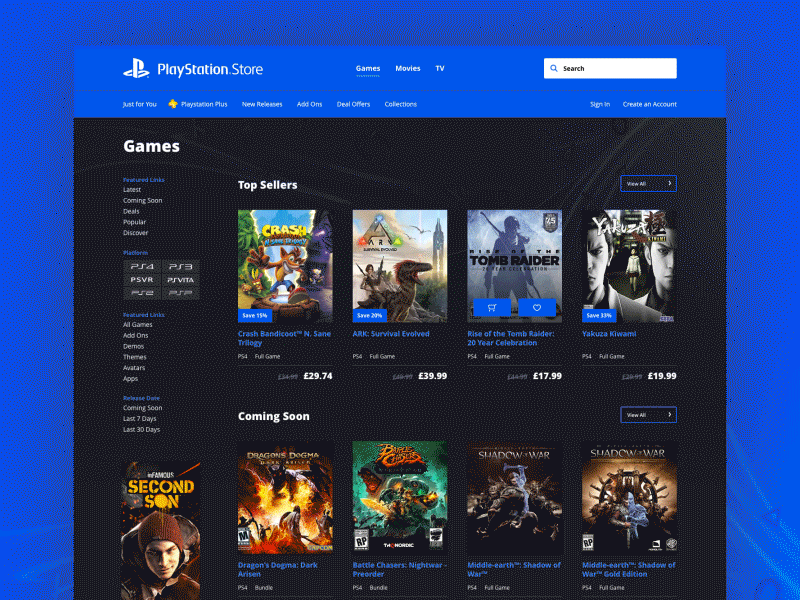Open Latest in sidebar links

pos(132,189)
